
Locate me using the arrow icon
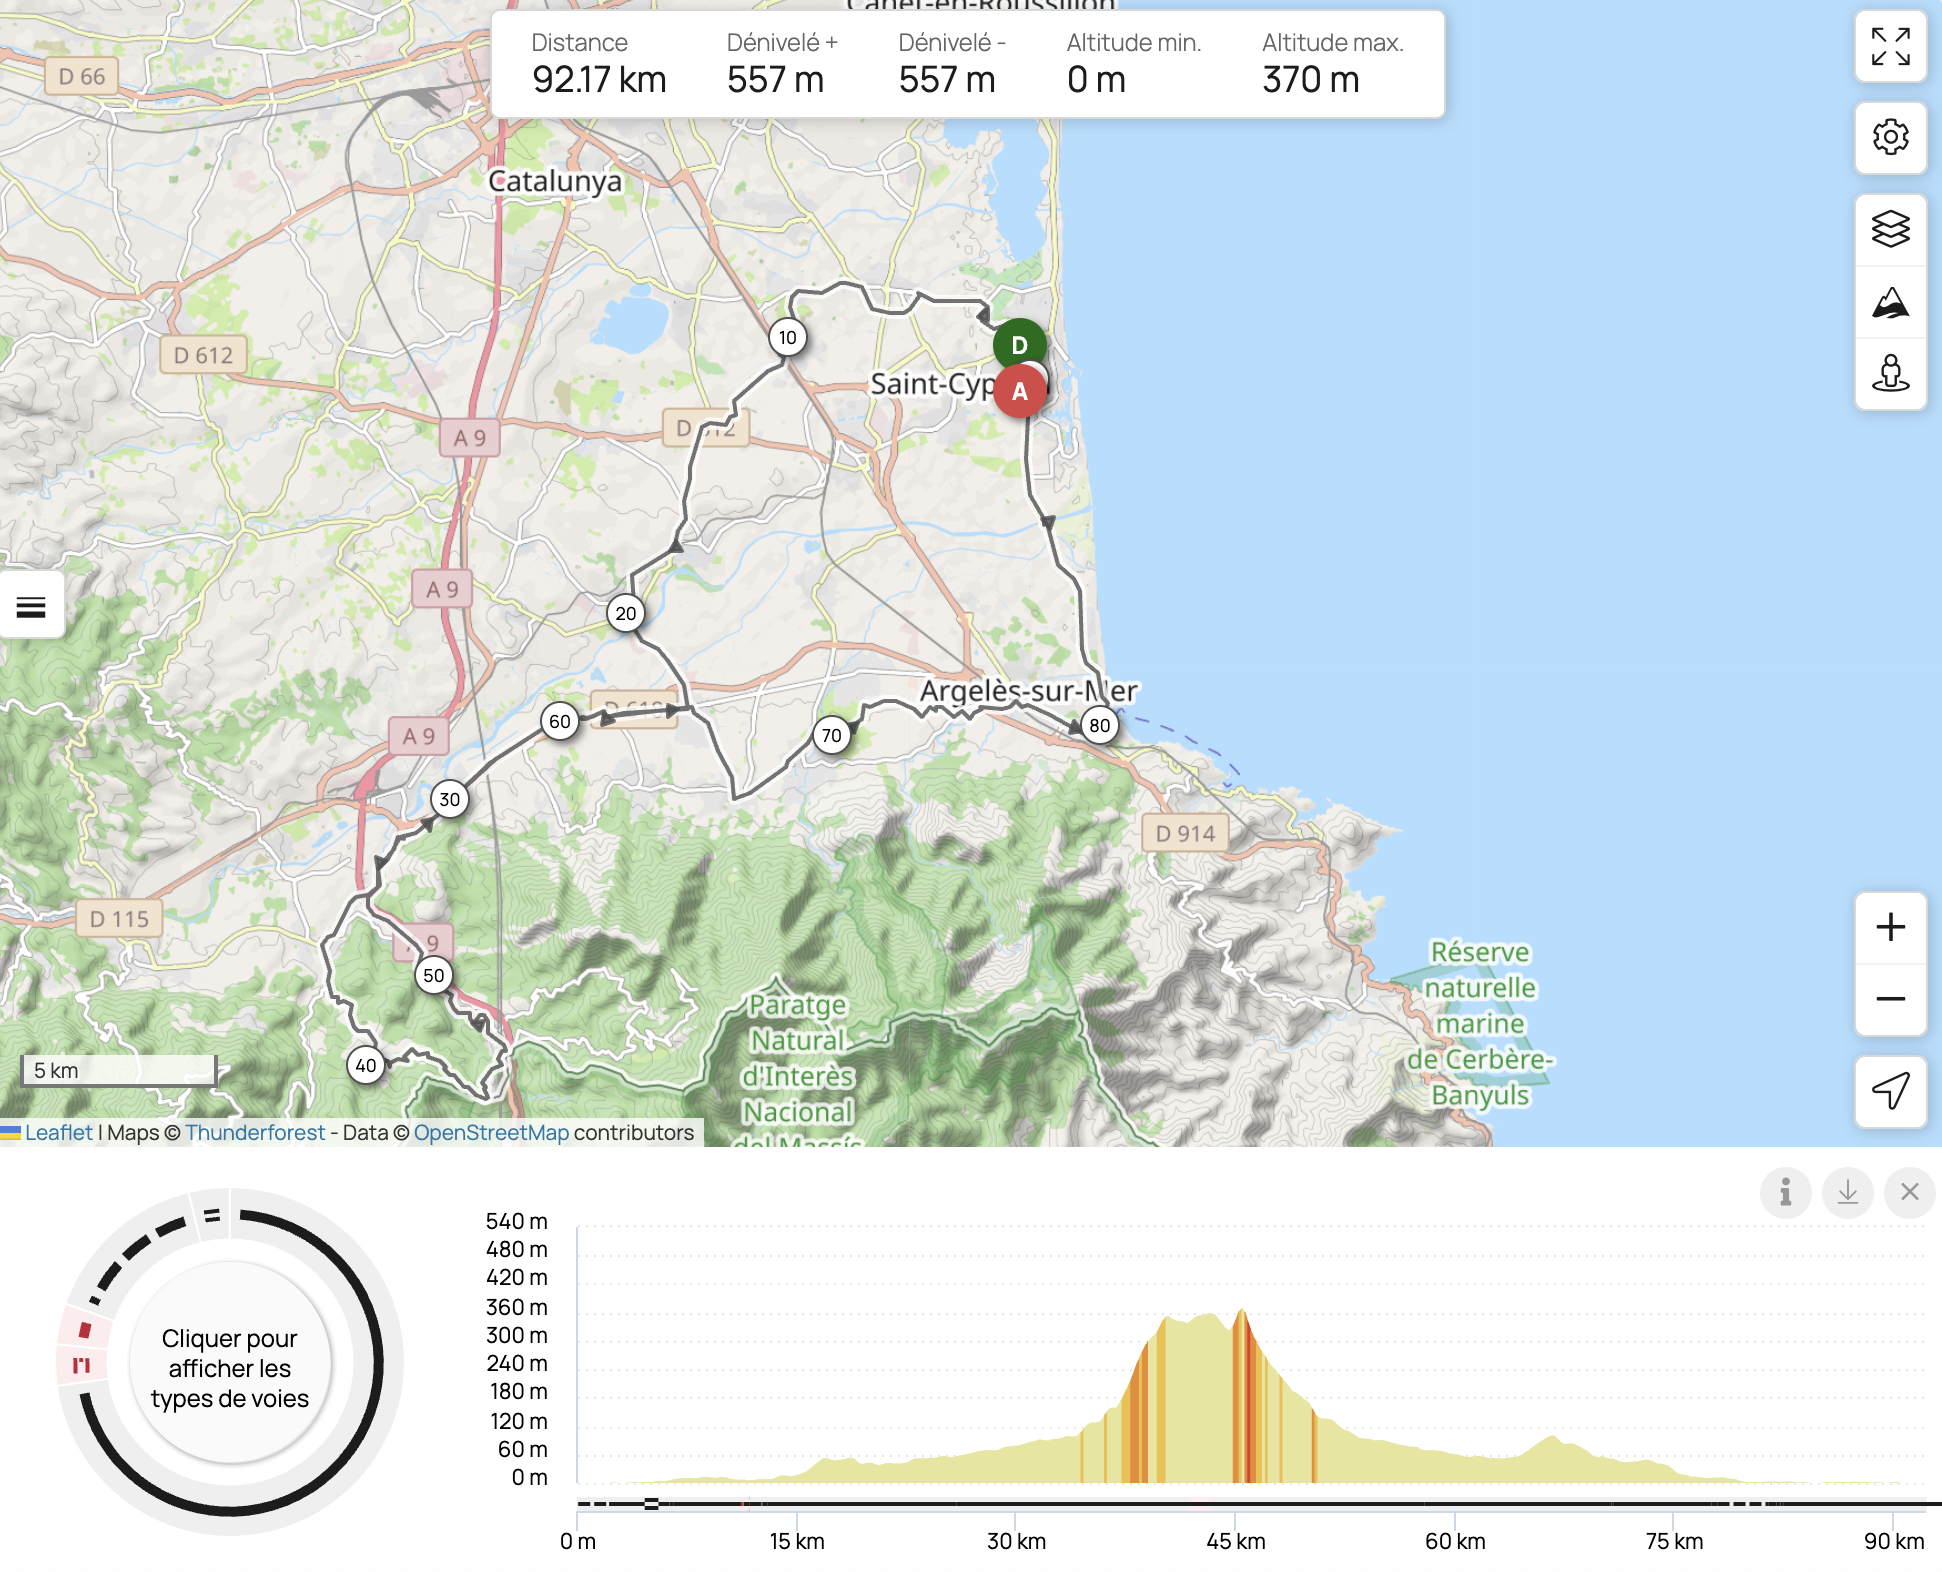(x=1890, y=1091)
